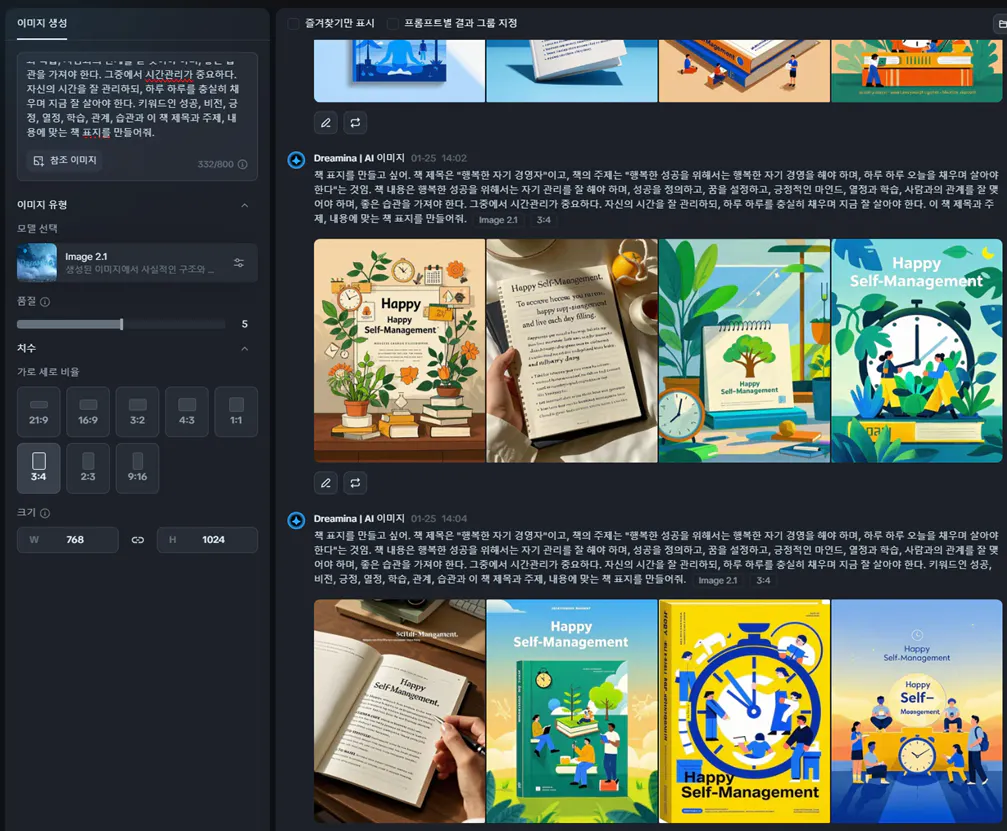
Task: Click regenerate icon under 14:02 images
Action: 355,483
